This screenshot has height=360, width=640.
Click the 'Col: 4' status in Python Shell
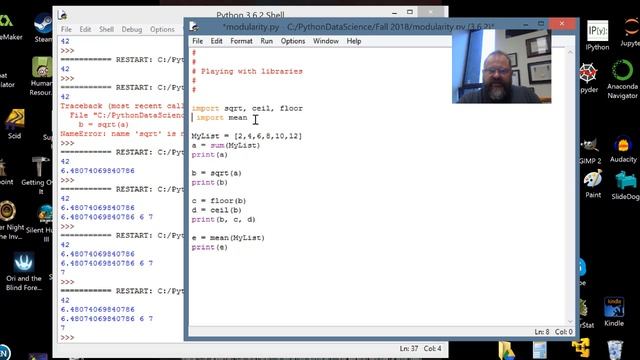[433, 349]
